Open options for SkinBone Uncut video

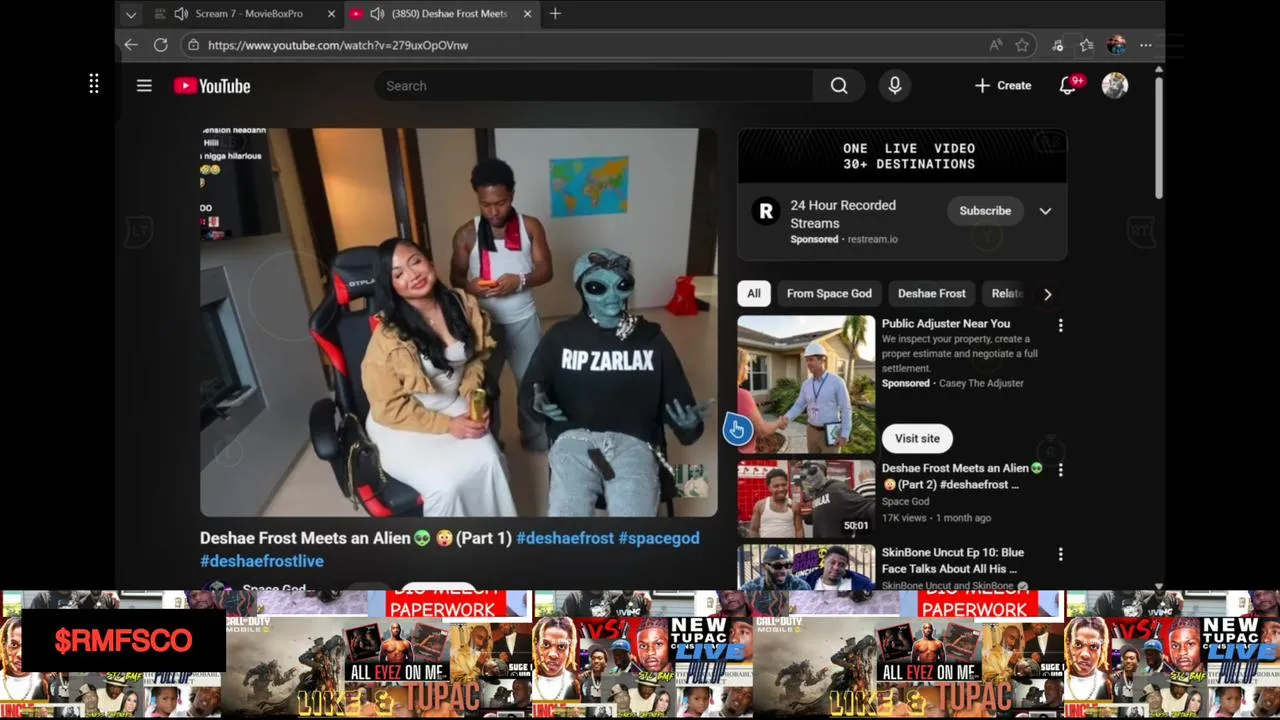click(x=1060, y=554)
